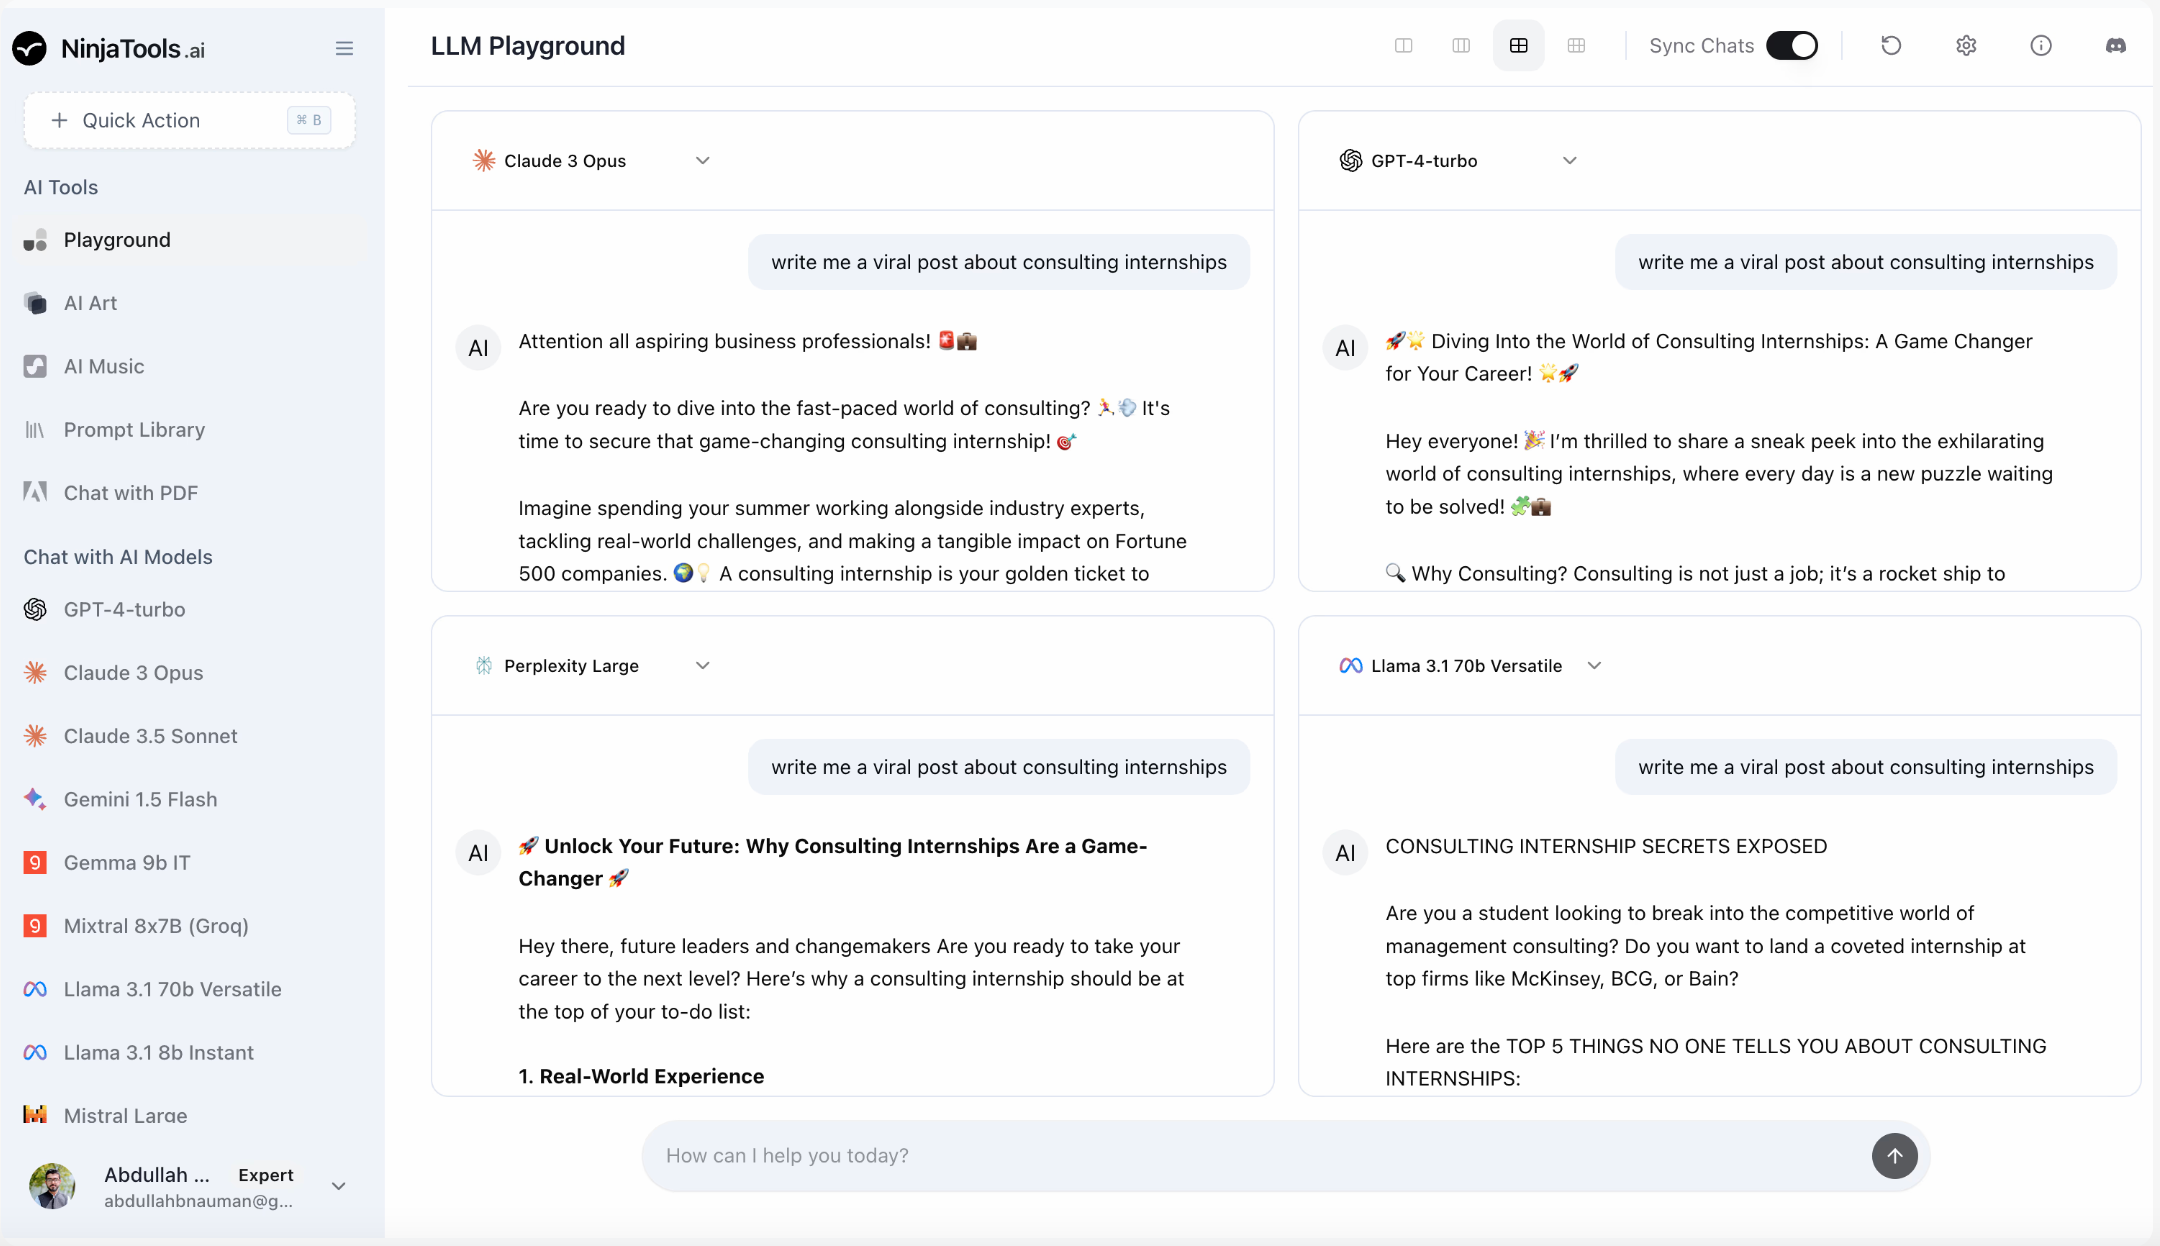
Task: Click the AI avatar in Llama panel
Action: point(1345,853)
